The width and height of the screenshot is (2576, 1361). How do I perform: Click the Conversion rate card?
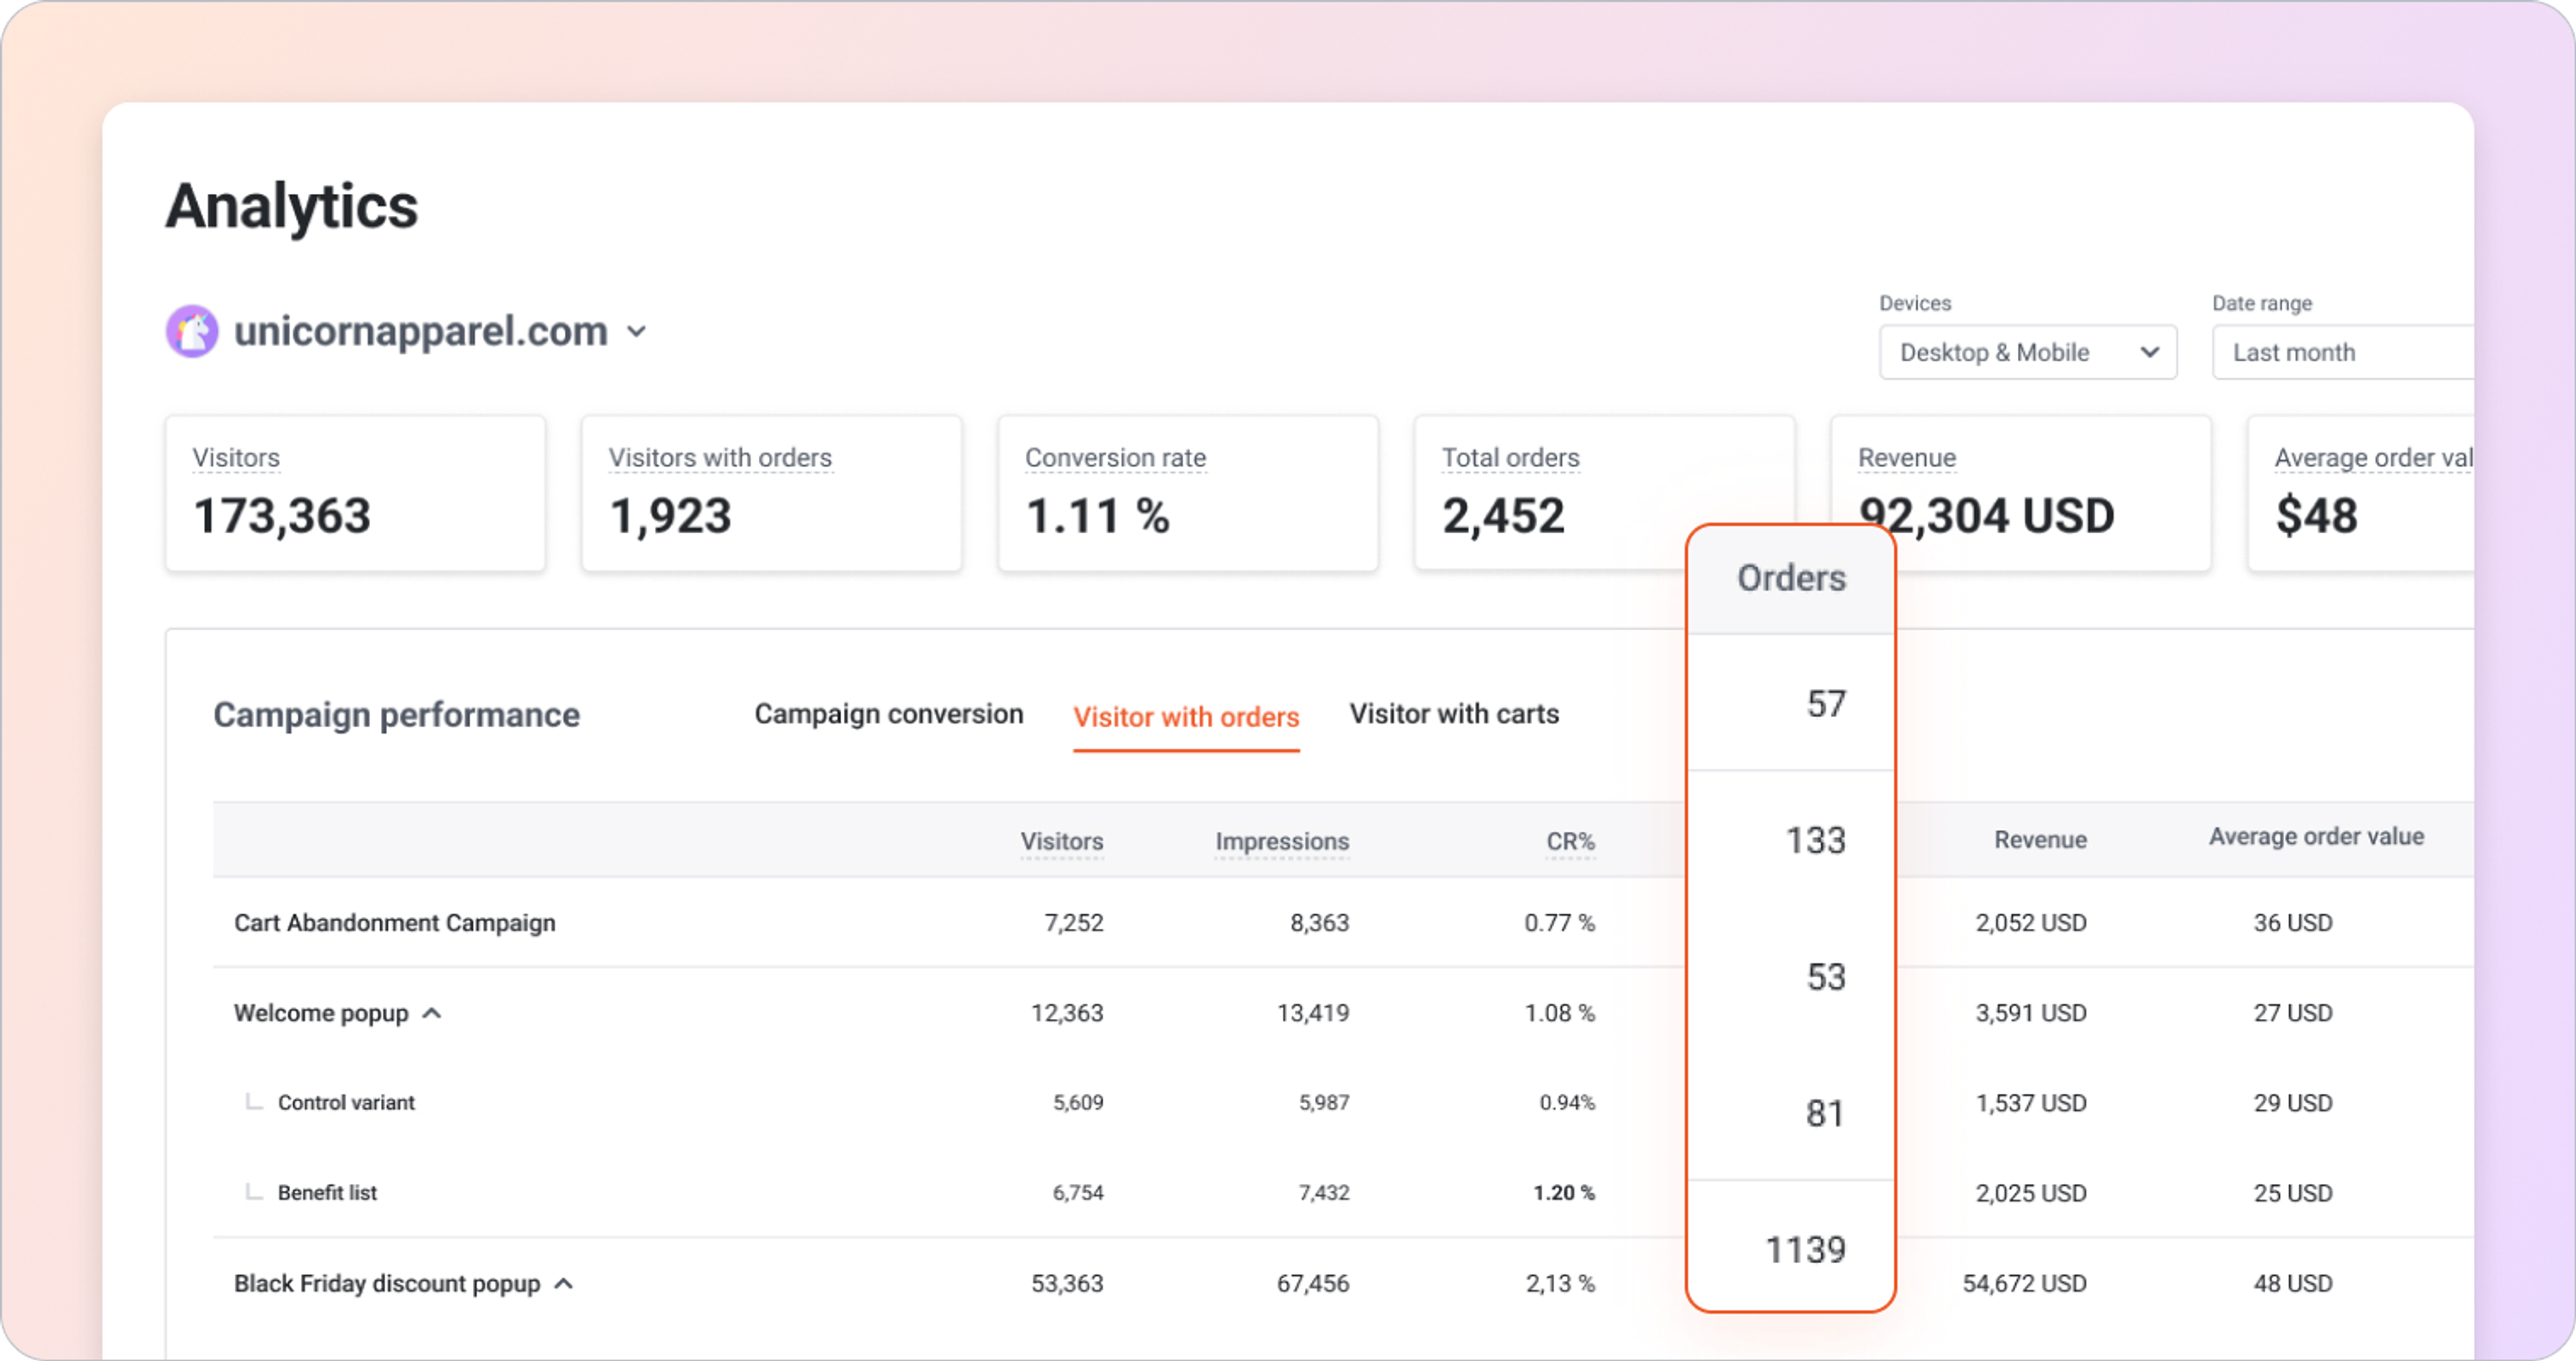tap(1187, 493)
